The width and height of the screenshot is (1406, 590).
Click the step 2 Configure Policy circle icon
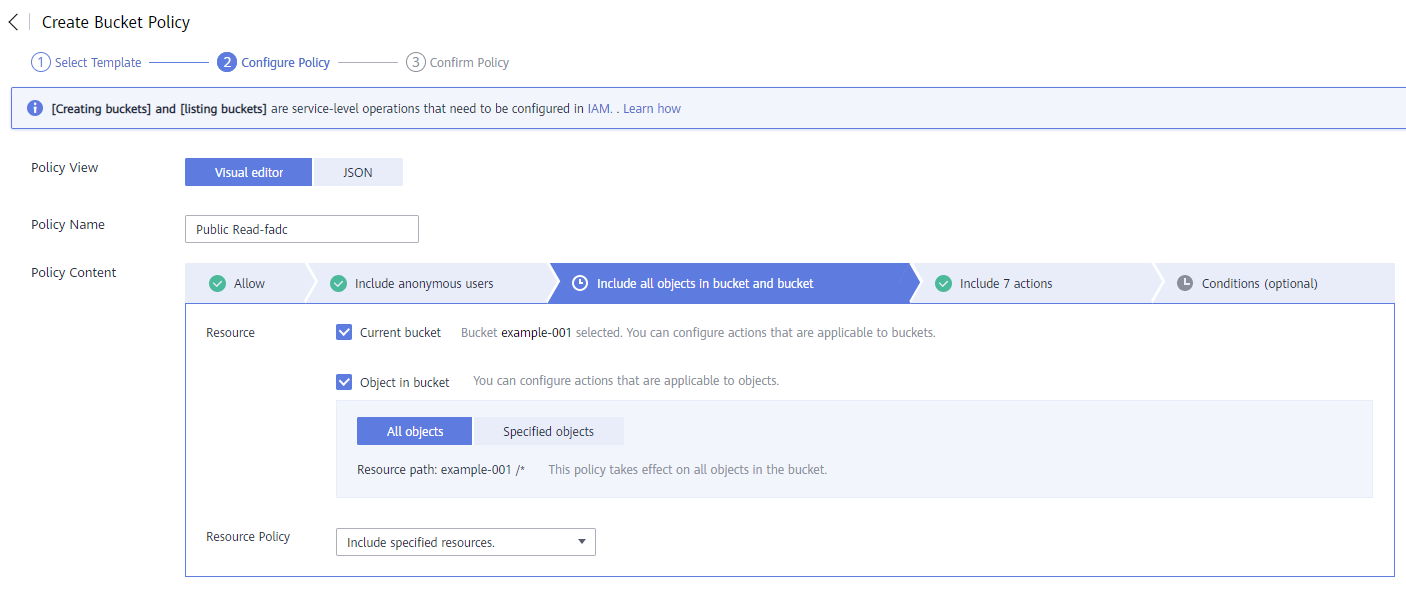pos(227,62)
